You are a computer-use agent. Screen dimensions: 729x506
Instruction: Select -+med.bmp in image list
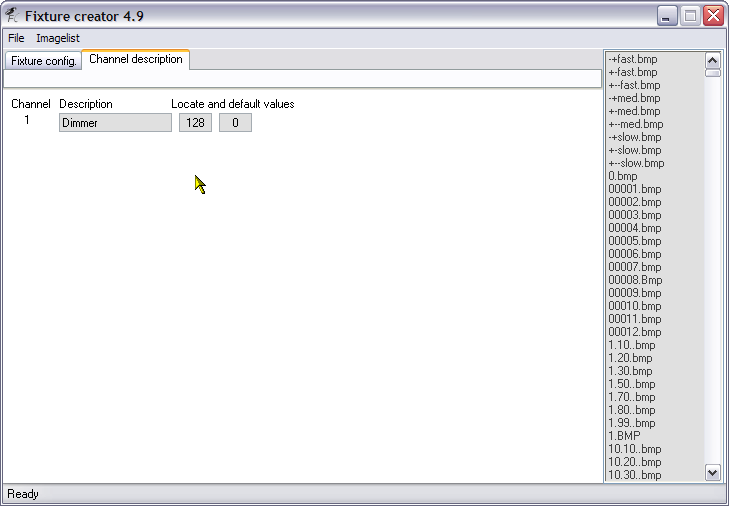pyautogui.click(x=634, y=98)
